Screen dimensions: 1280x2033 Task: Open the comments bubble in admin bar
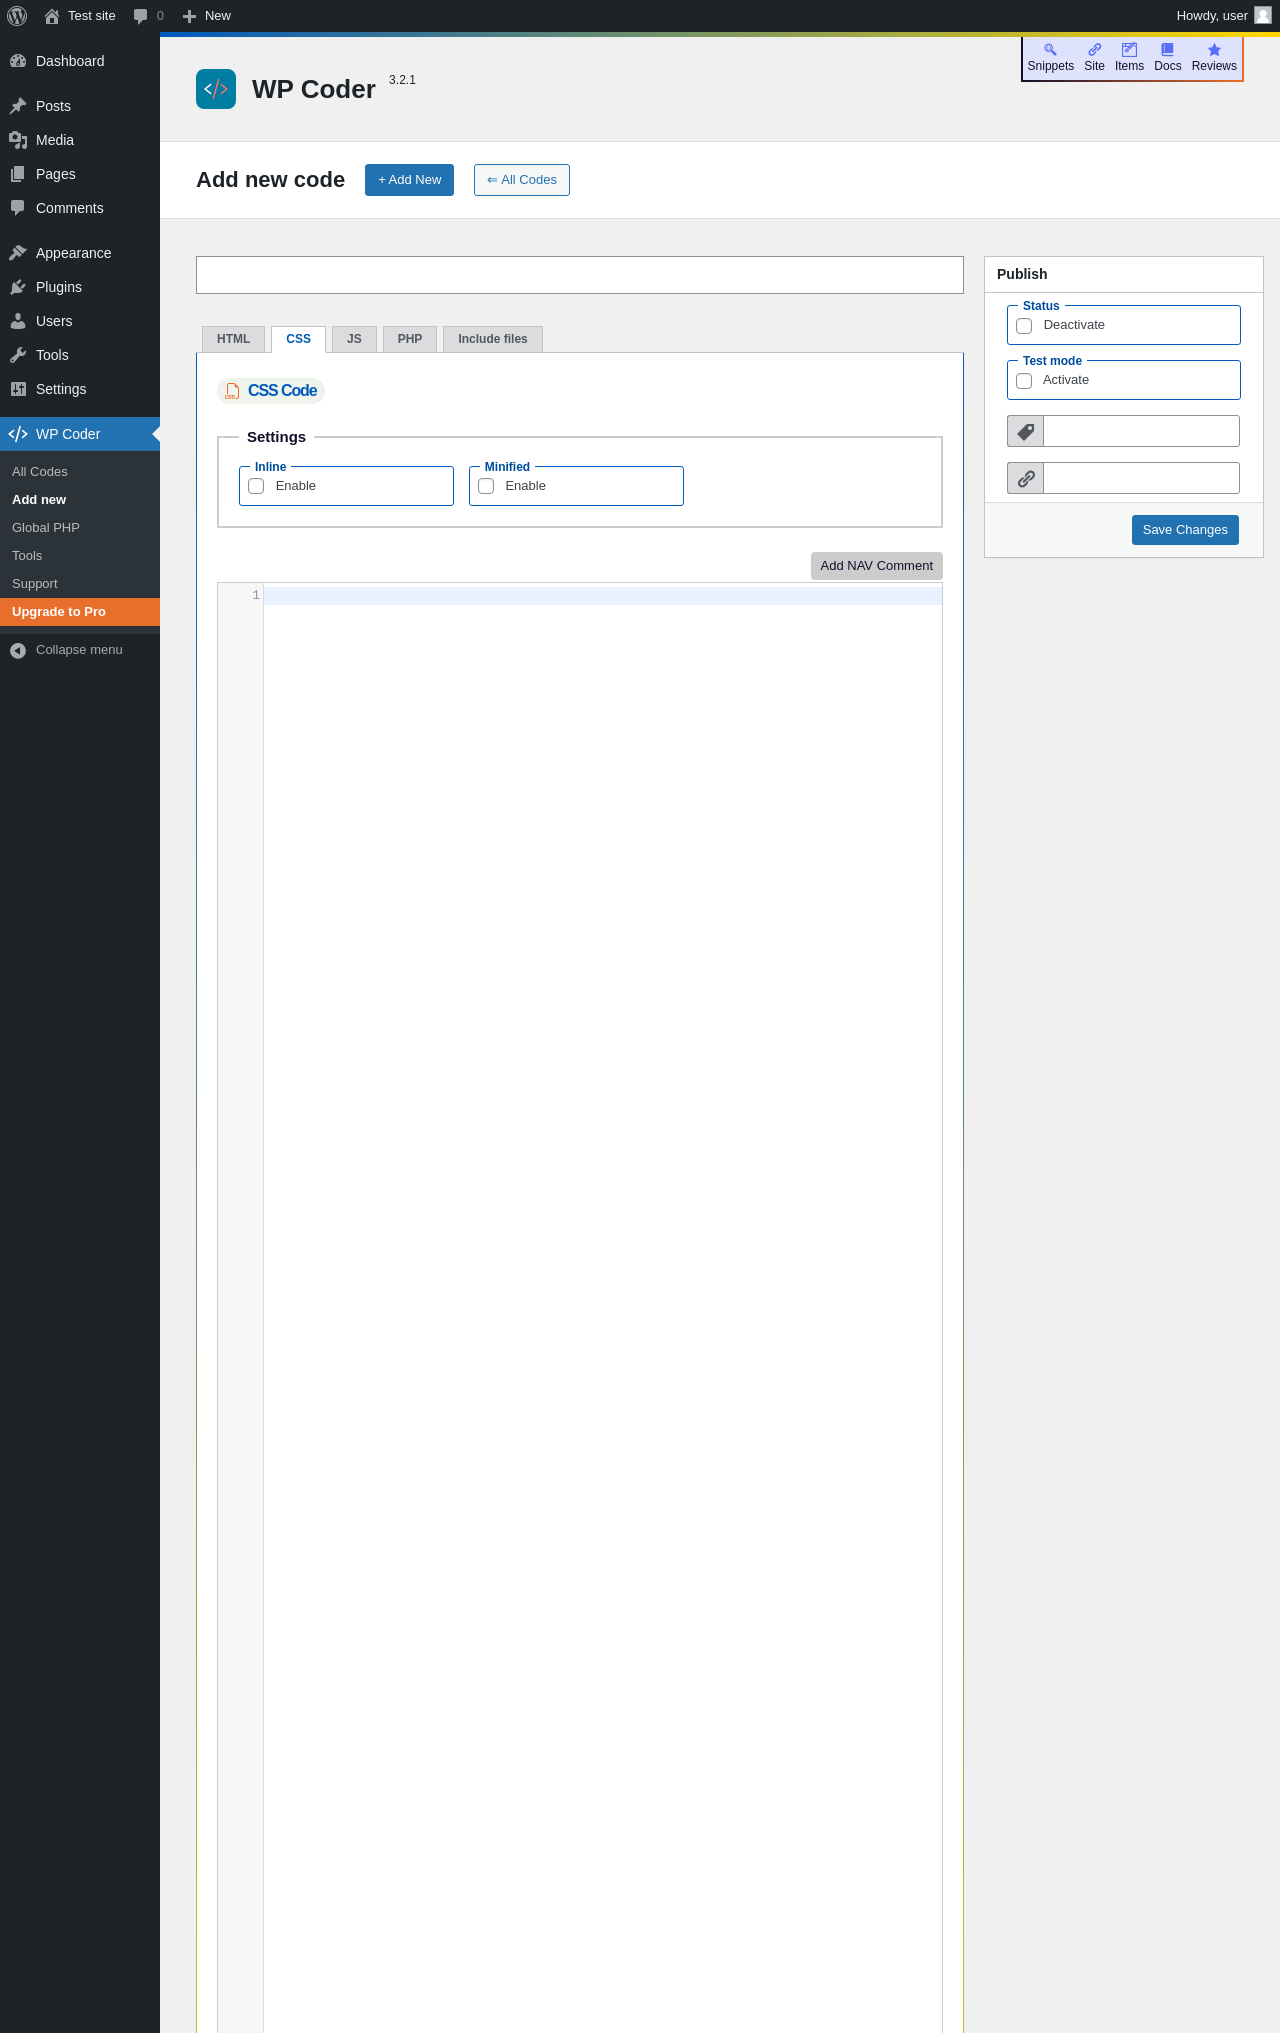[140, 16]
